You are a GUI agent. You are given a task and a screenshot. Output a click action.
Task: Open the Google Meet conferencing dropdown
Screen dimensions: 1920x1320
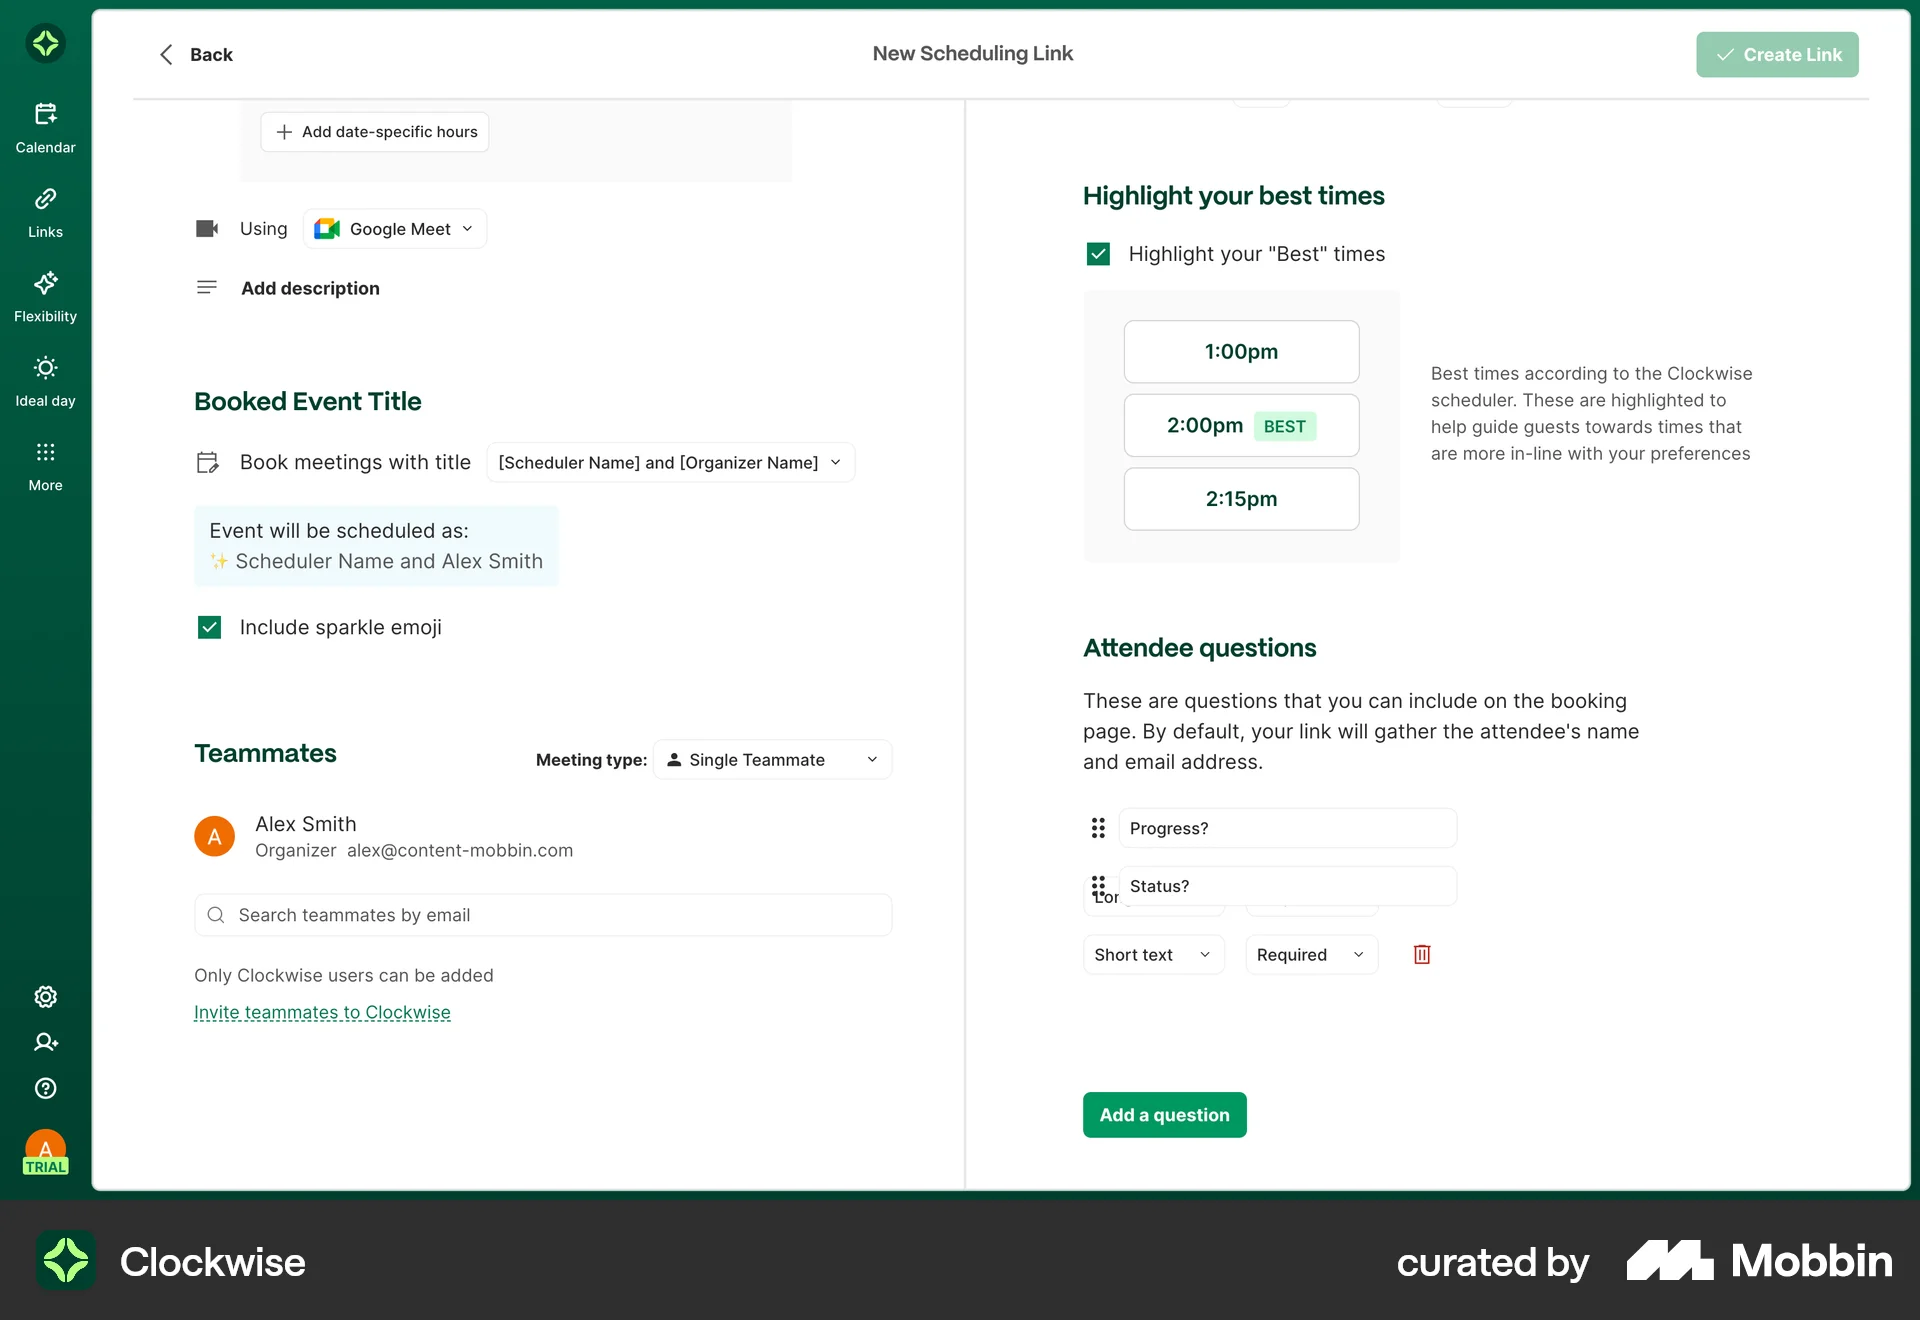(x=394, y=228)
